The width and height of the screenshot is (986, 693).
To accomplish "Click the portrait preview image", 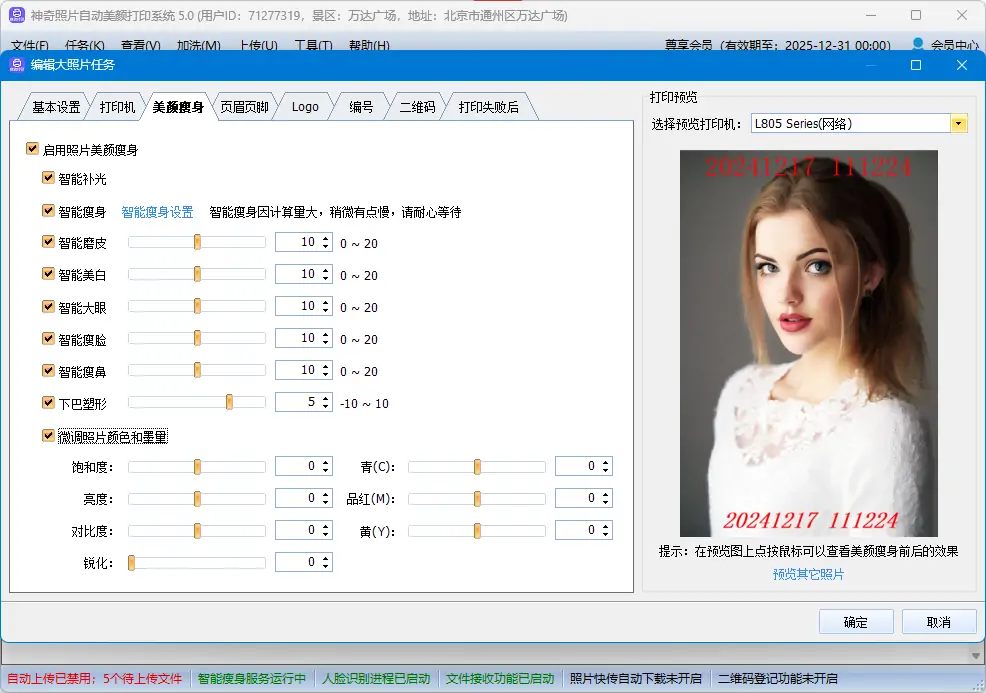I will (808, 343).
